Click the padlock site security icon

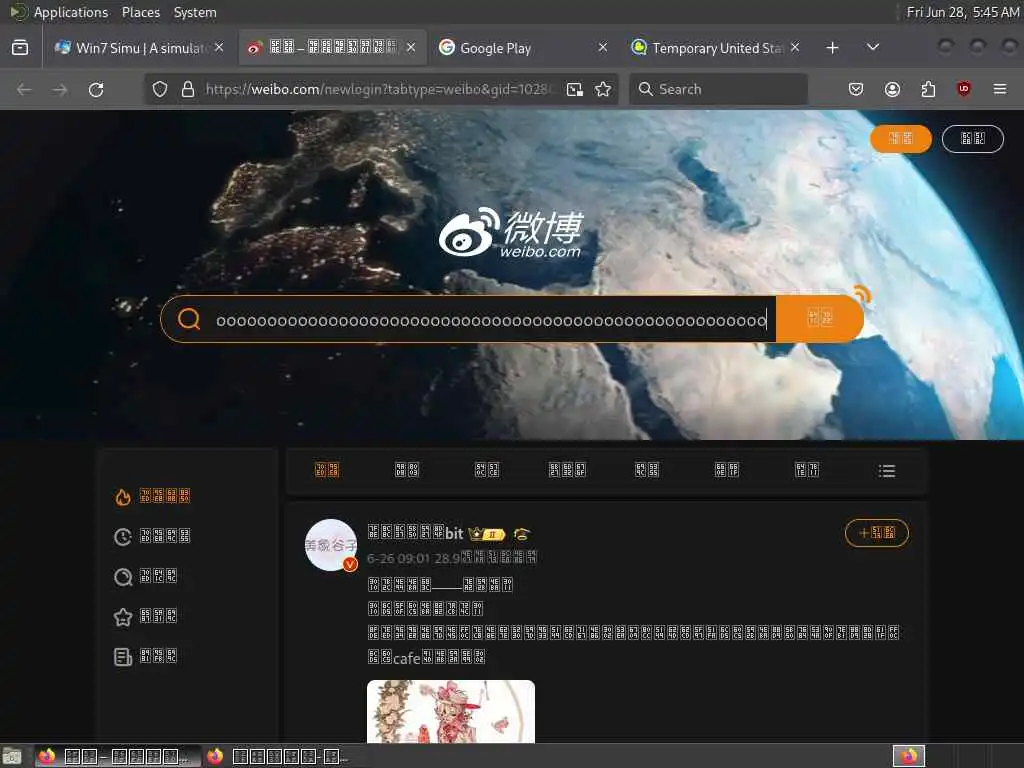click(x=188, y=89)
